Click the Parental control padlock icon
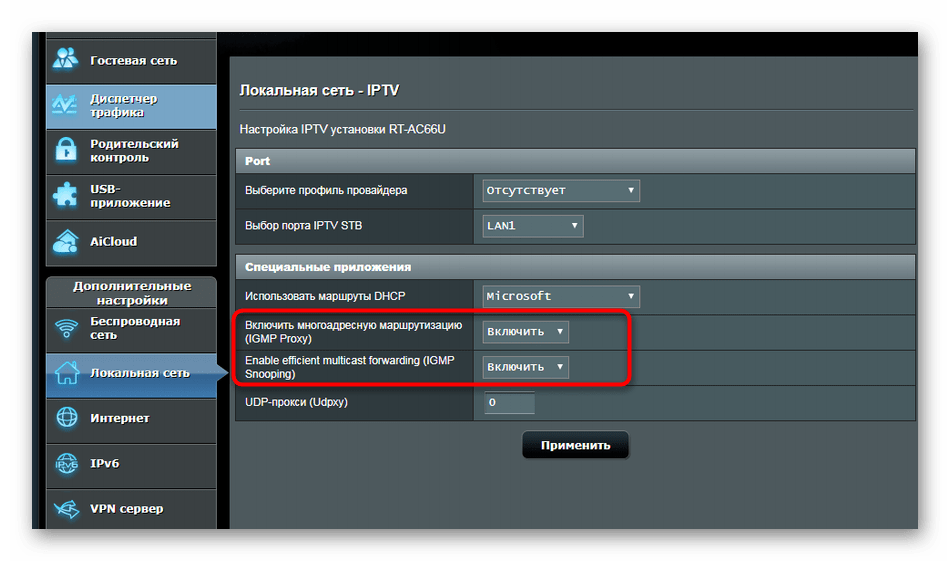 click(65, 150)
